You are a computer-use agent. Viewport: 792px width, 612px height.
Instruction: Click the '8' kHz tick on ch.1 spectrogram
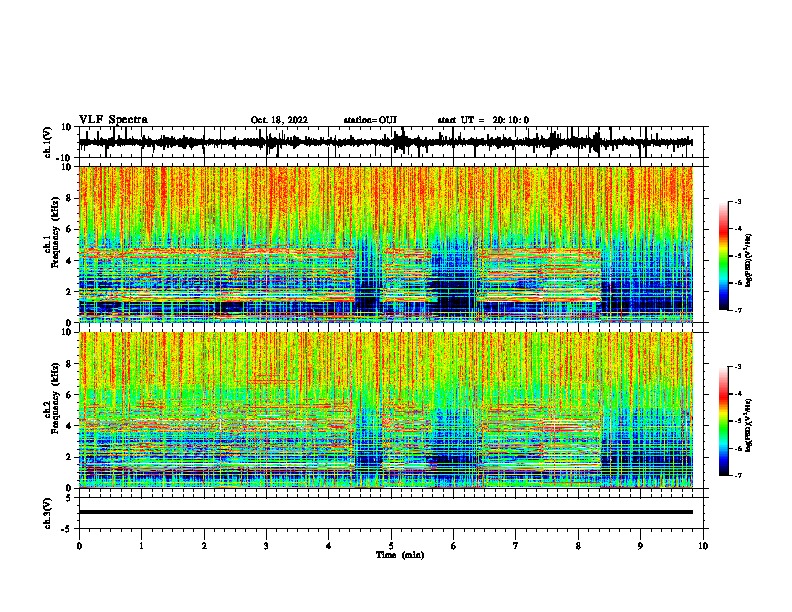tap(69, 198)
